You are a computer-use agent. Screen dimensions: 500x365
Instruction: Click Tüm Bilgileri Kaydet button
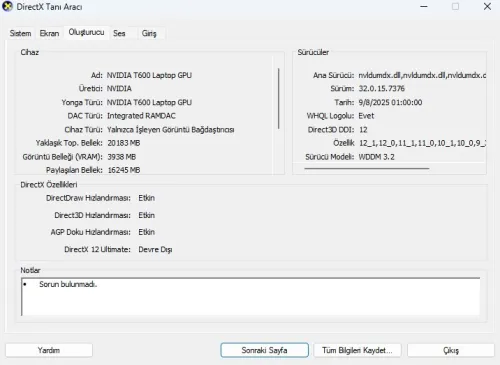coord(357,350)
